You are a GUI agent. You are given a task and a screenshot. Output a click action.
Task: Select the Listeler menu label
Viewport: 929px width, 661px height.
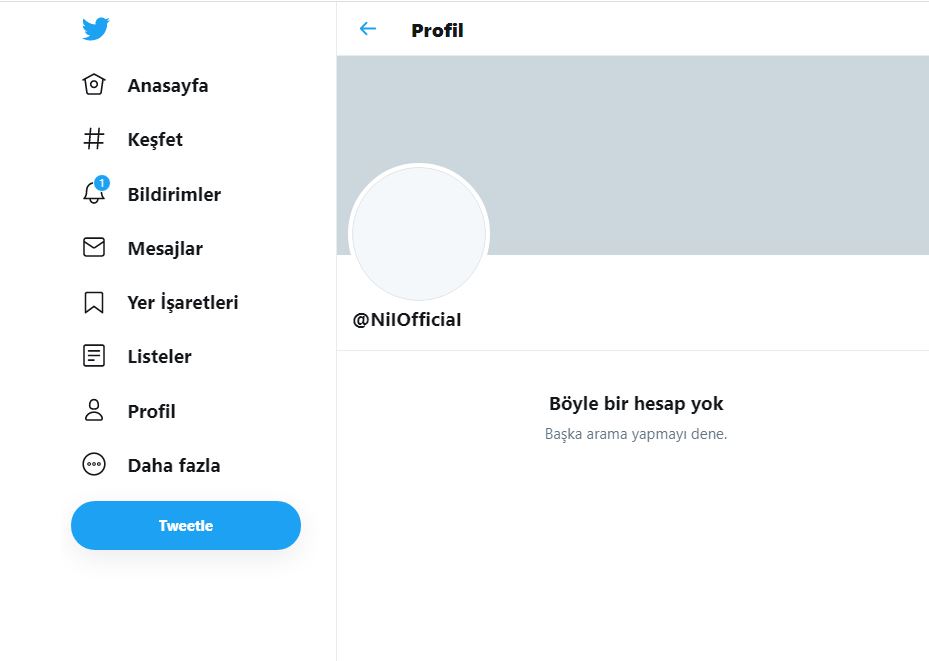160,356
